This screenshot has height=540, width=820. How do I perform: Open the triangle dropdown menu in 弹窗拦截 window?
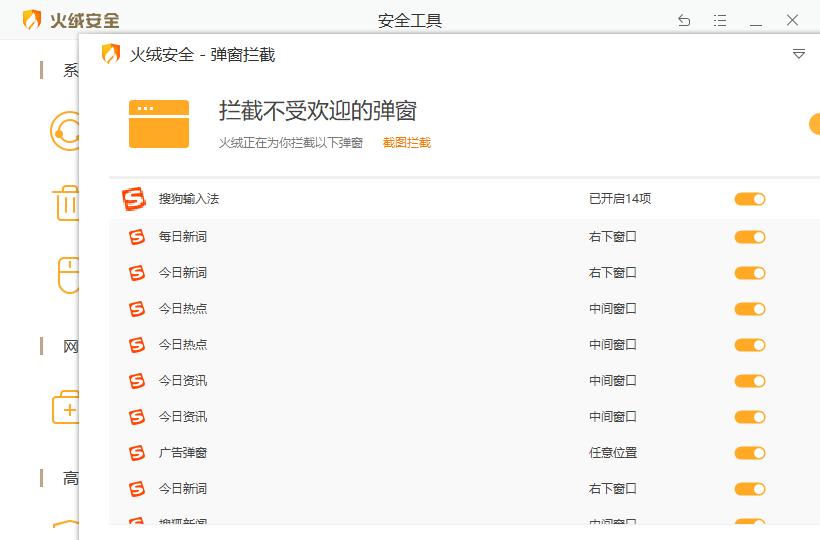click(x=799, y=54)
